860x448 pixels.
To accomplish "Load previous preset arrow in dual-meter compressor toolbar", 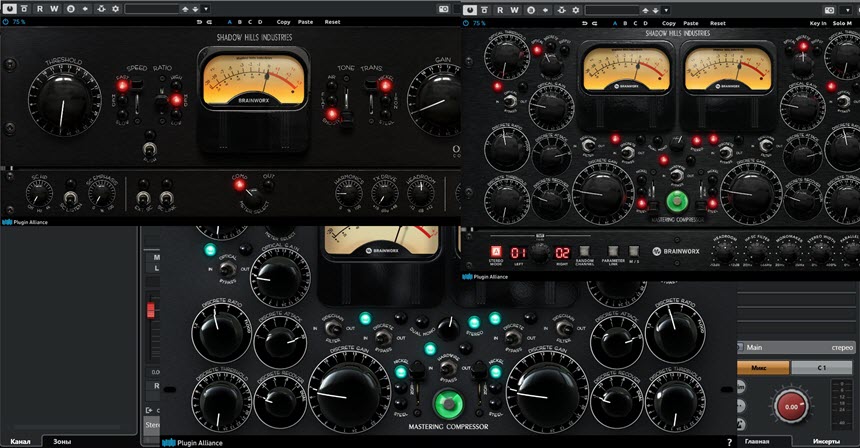I will pyautogui.click(x=646, y=10).
